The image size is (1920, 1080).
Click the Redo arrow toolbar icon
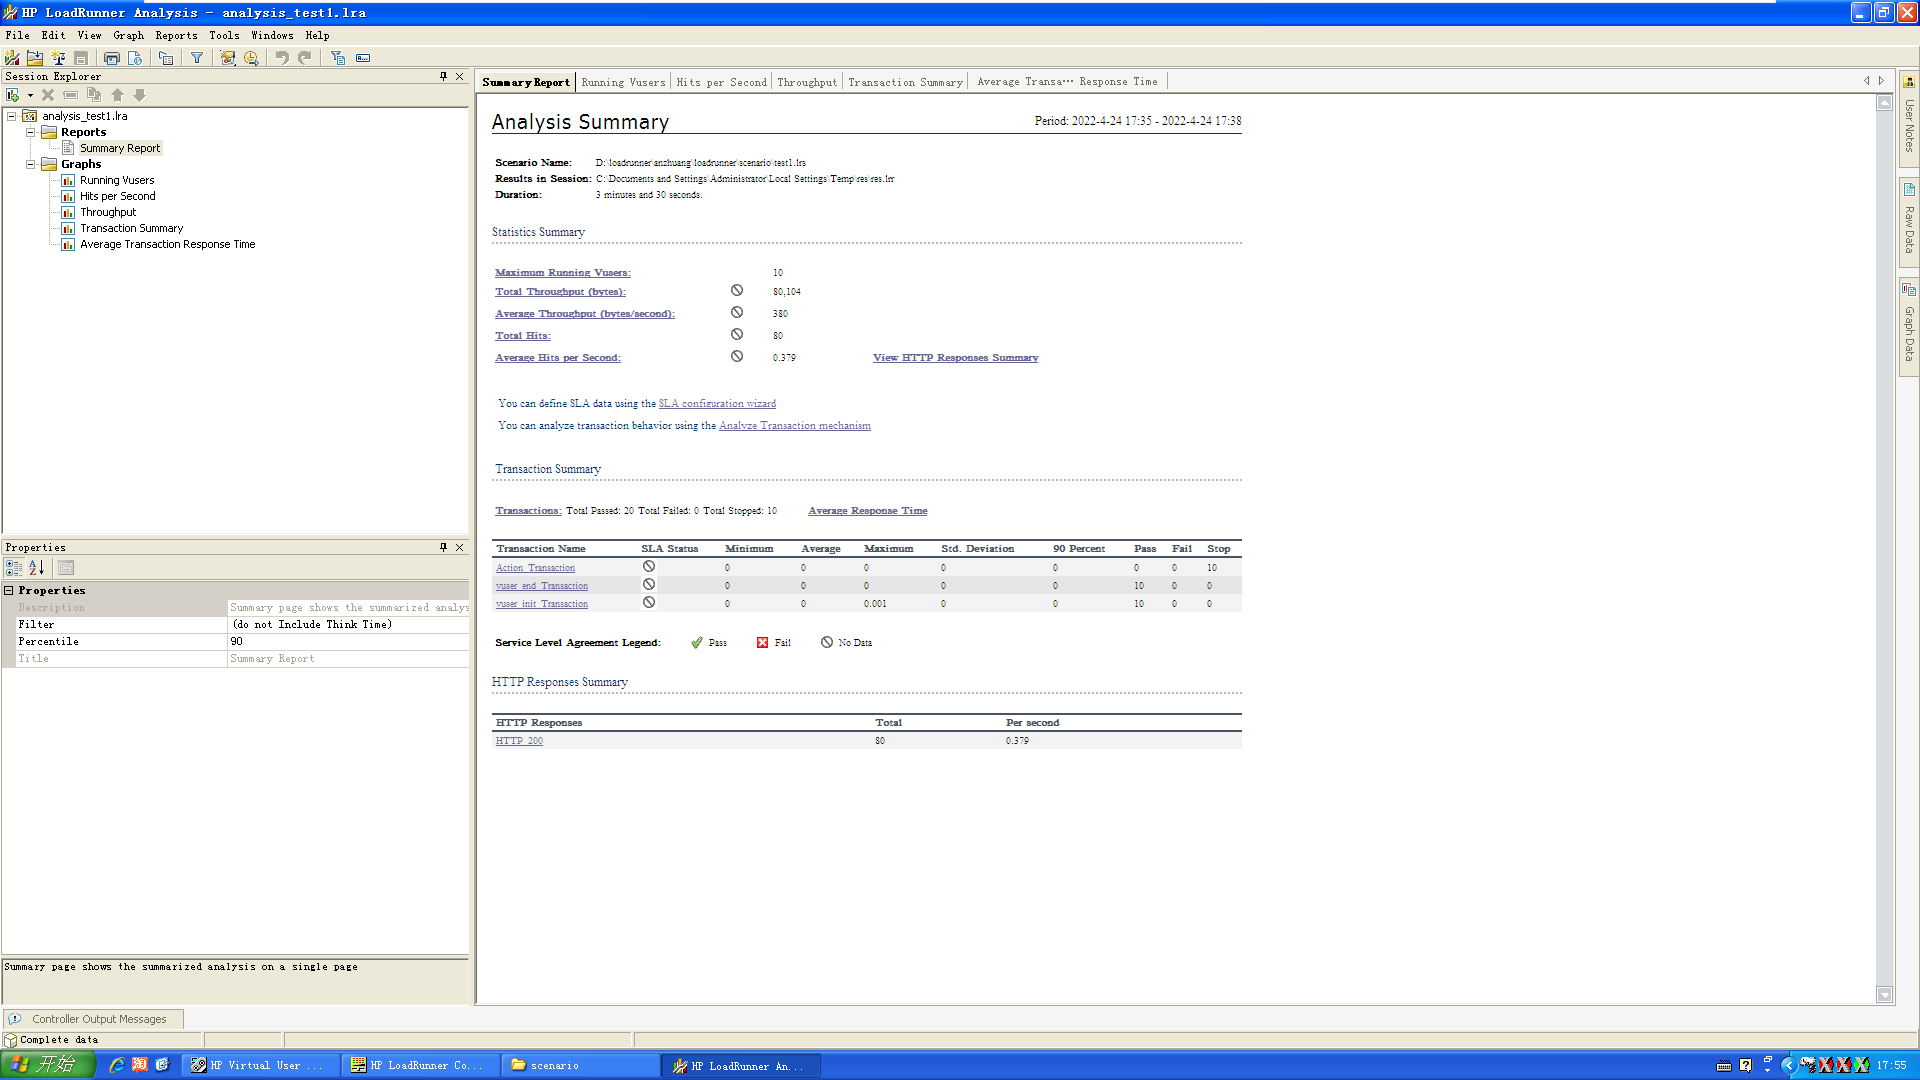pyautogui.click(x=305, y=58)
